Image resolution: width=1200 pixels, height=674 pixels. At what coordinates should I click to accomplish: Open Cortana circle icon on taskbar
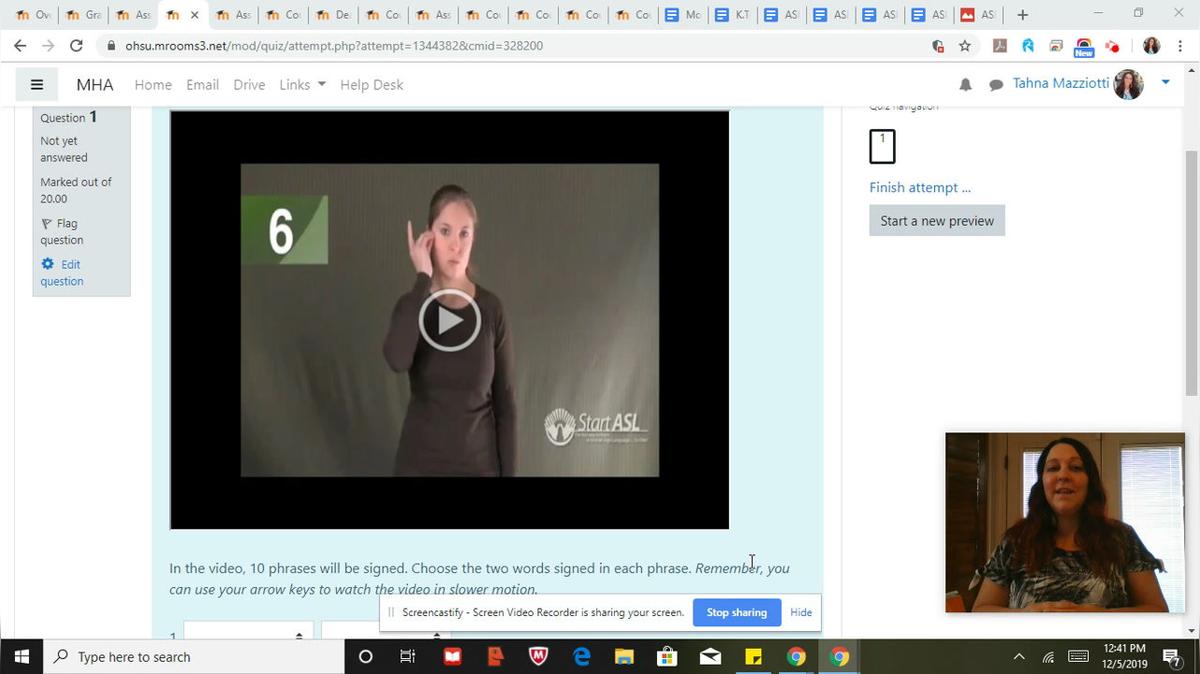pos(365,657)
